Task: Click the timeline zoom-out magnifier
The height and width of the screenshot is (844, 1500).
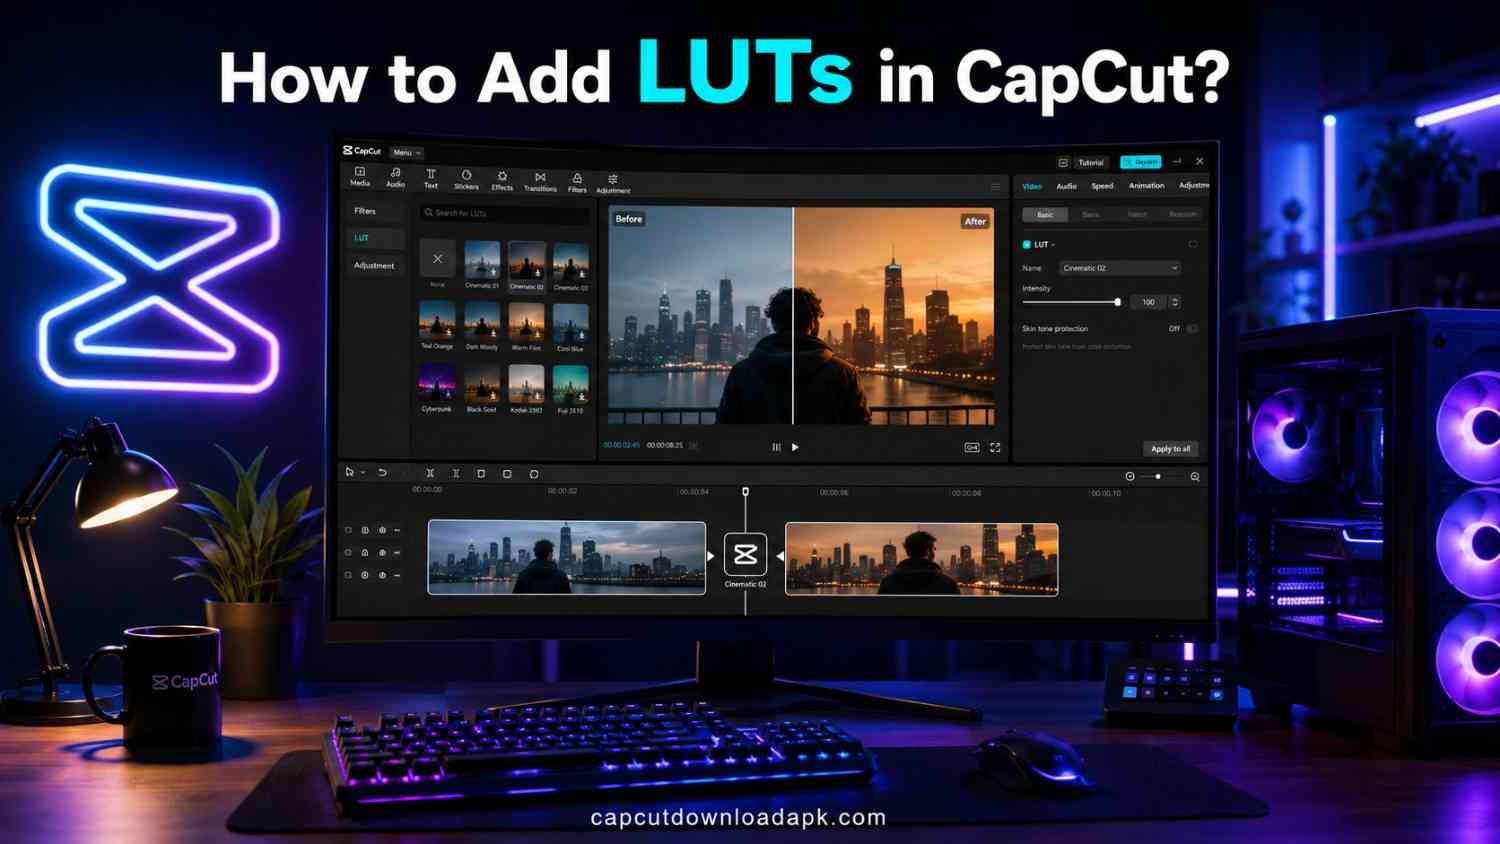Action: coord(1130,476)
